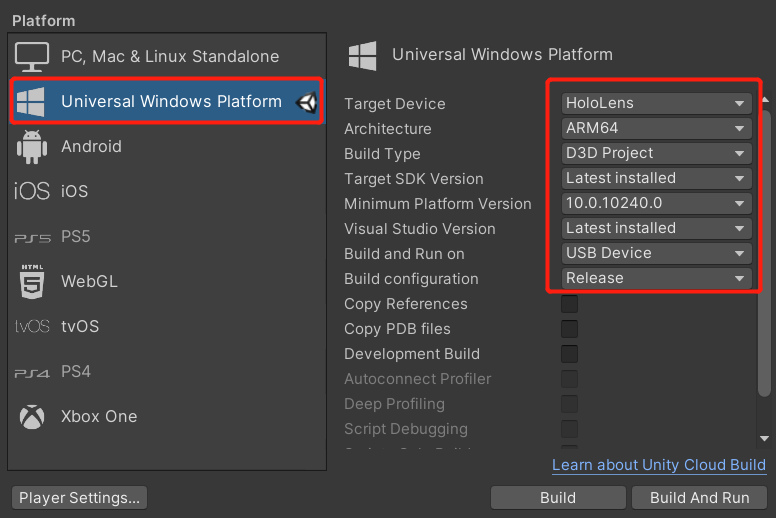Toggle the Copy PDB files checkbox
This screenshot has height=518, width=776.
(x=569, y=329)
